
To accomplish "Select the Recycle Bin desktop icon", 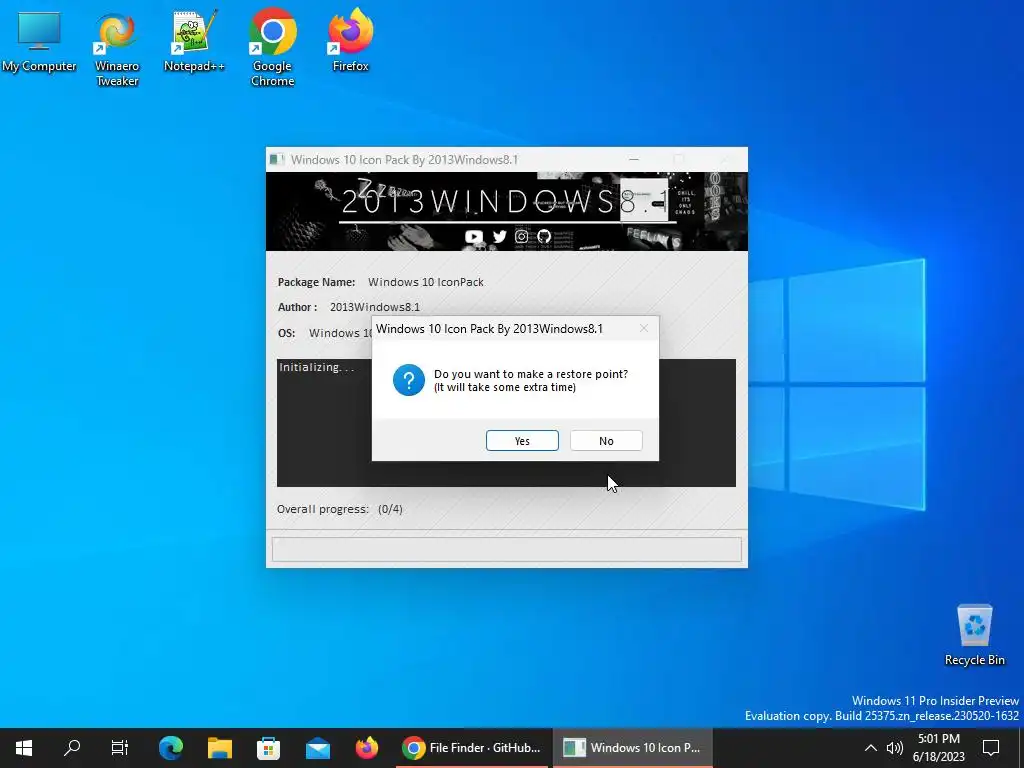I will click(974, 635).
